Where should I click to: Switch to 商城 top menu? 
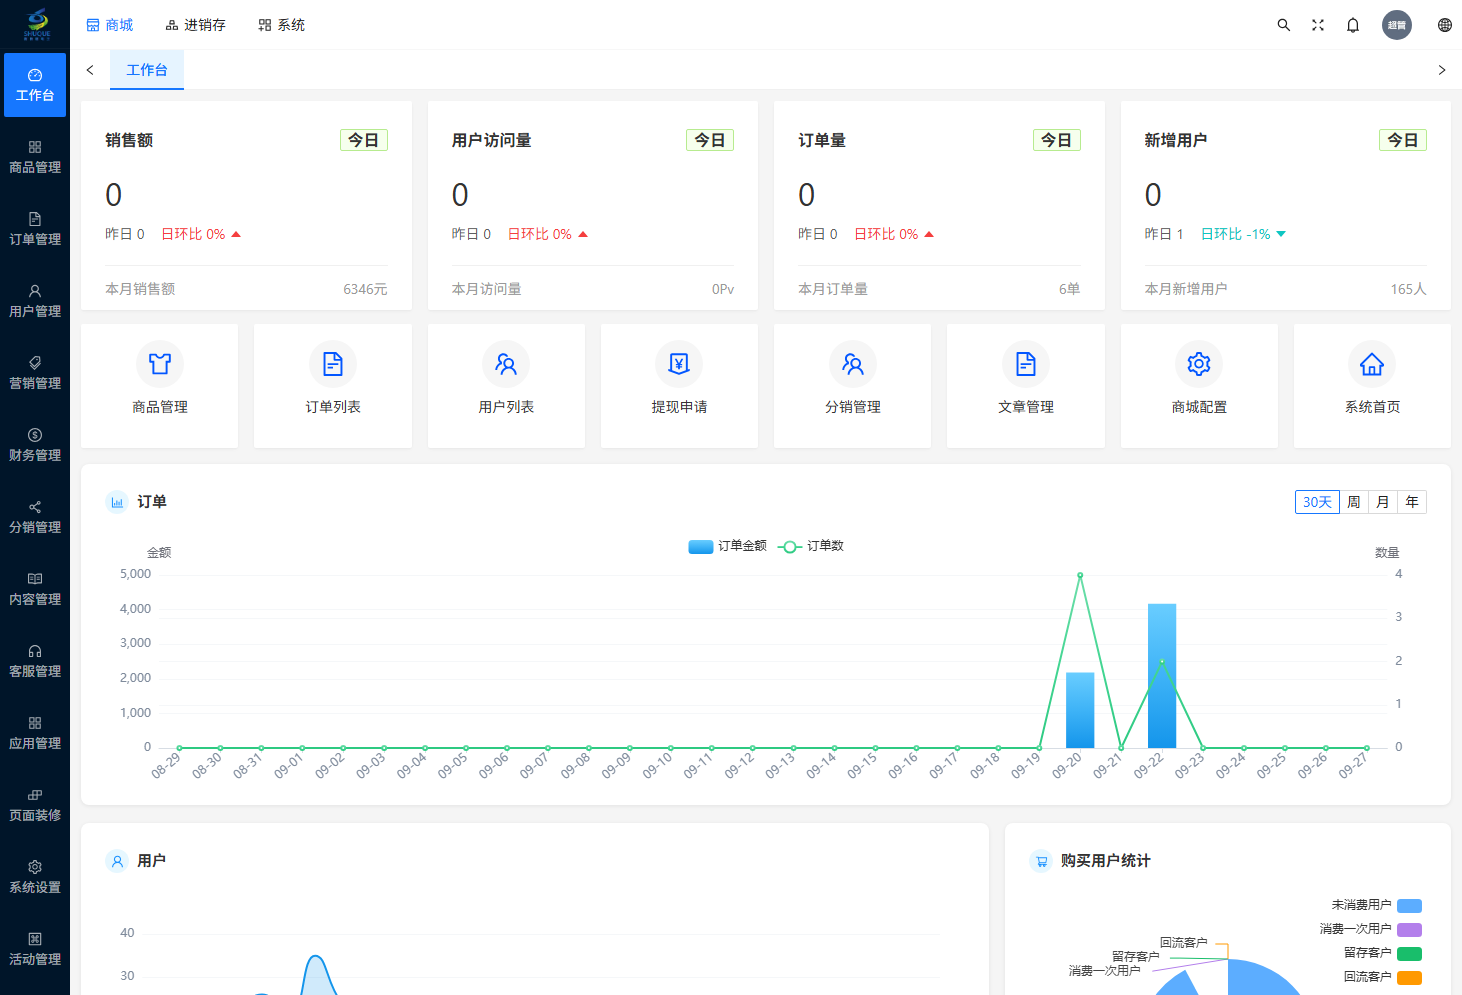[x=109, y=25]
